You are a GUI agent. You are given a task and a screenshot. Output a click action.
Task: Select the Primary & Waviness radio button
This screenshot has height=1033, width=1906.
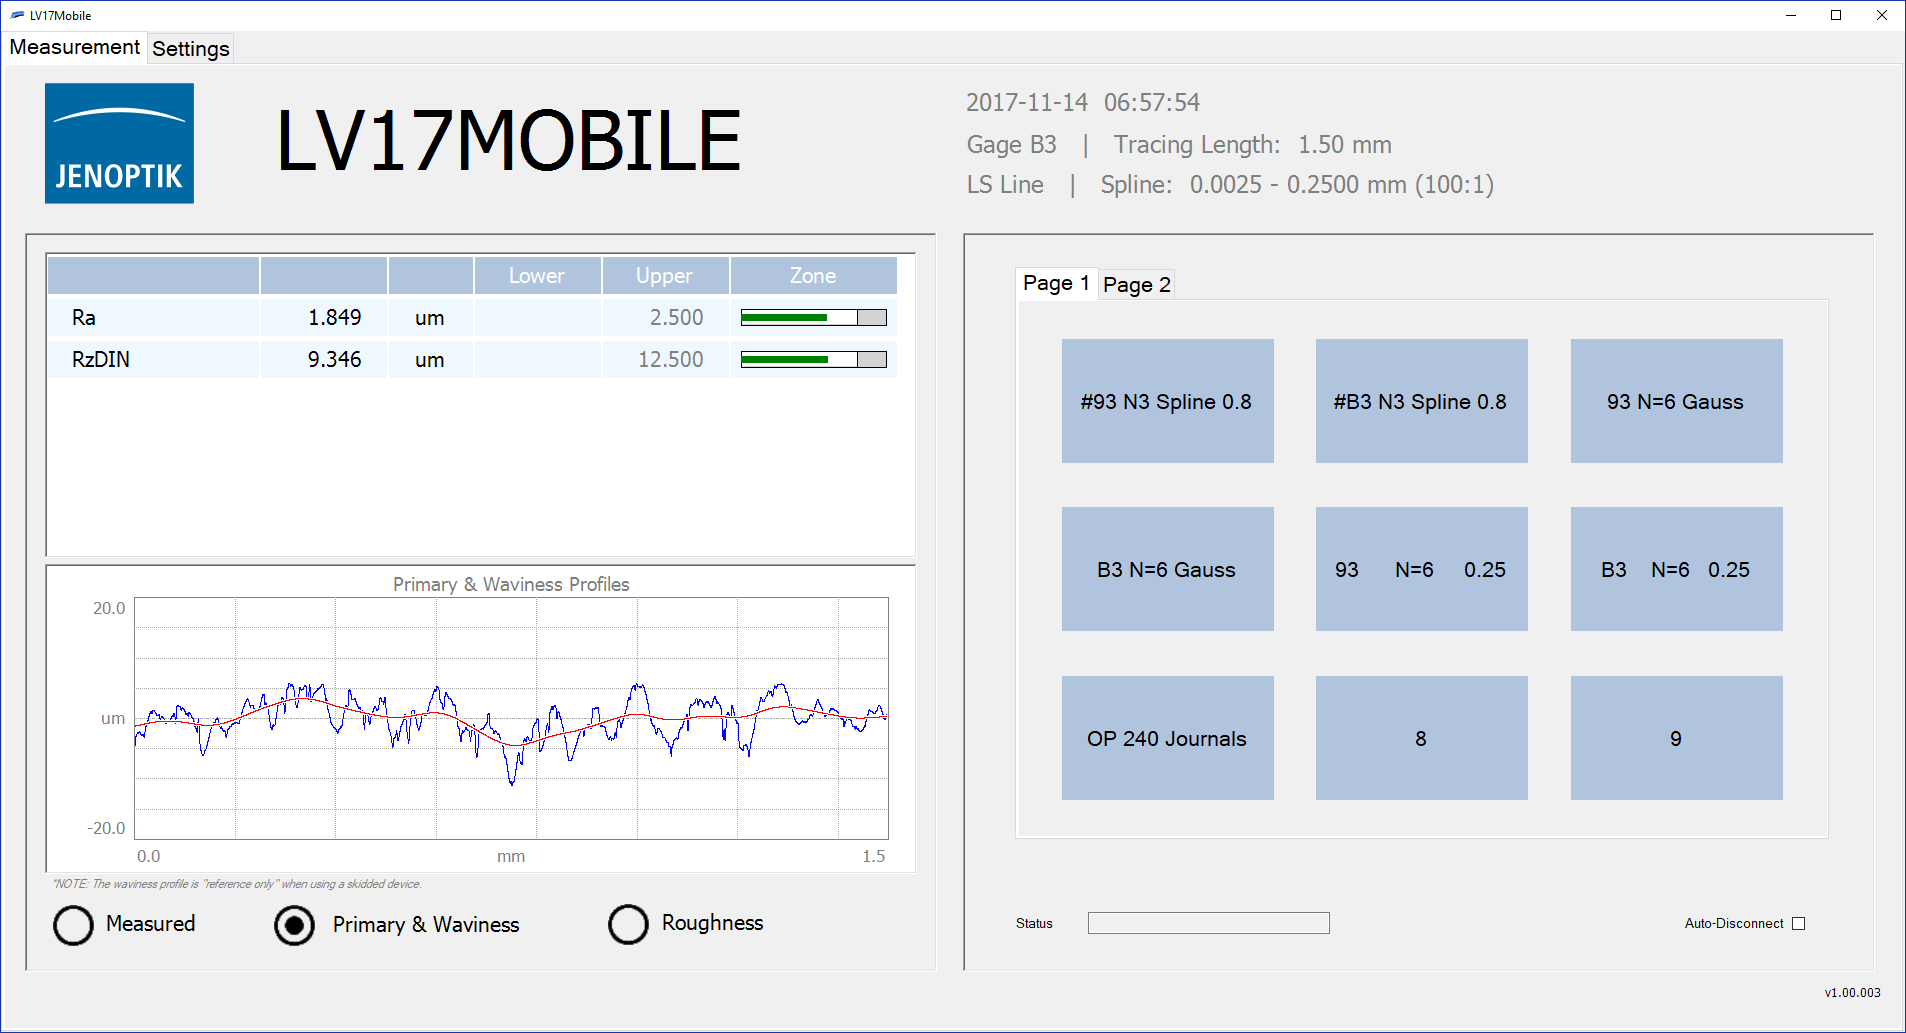coord(294,925)
